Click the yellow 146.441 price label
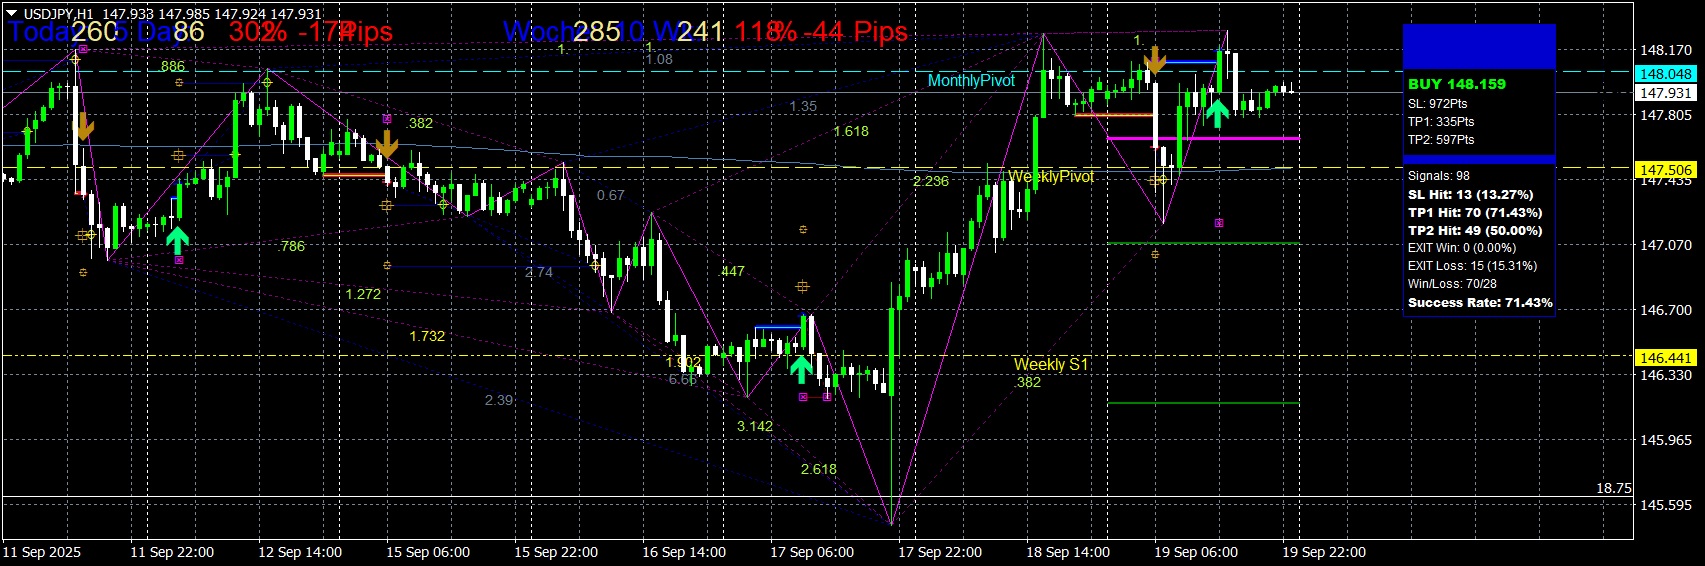 tap(1665, 357)
